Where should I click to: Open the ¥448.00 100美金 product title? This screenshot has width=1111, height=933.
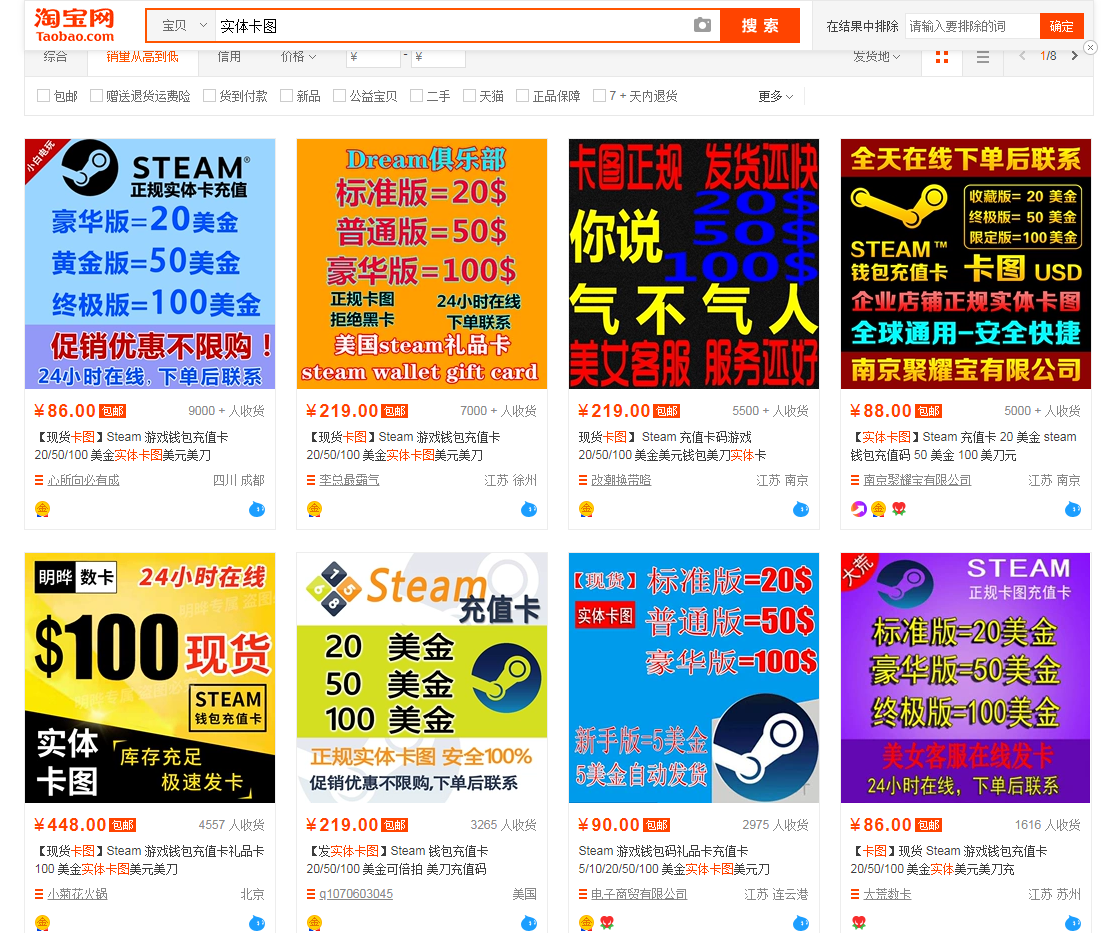coord(150,859)
